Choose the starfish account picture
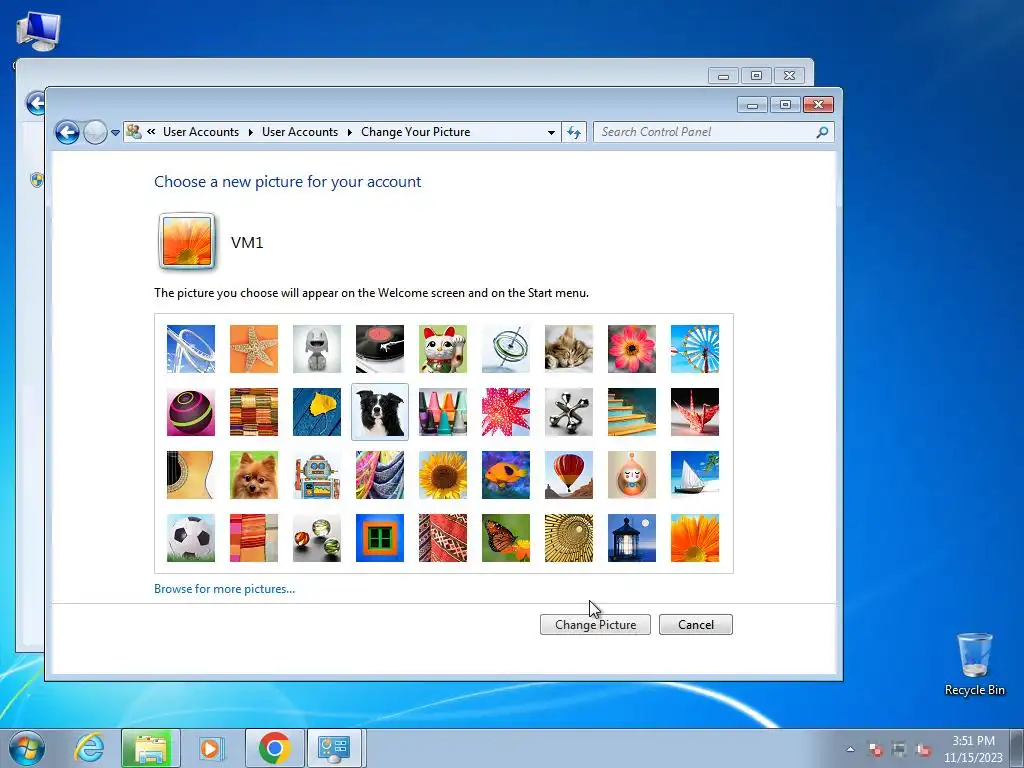This screenshot has height=768, width=1024. (254, 349)
